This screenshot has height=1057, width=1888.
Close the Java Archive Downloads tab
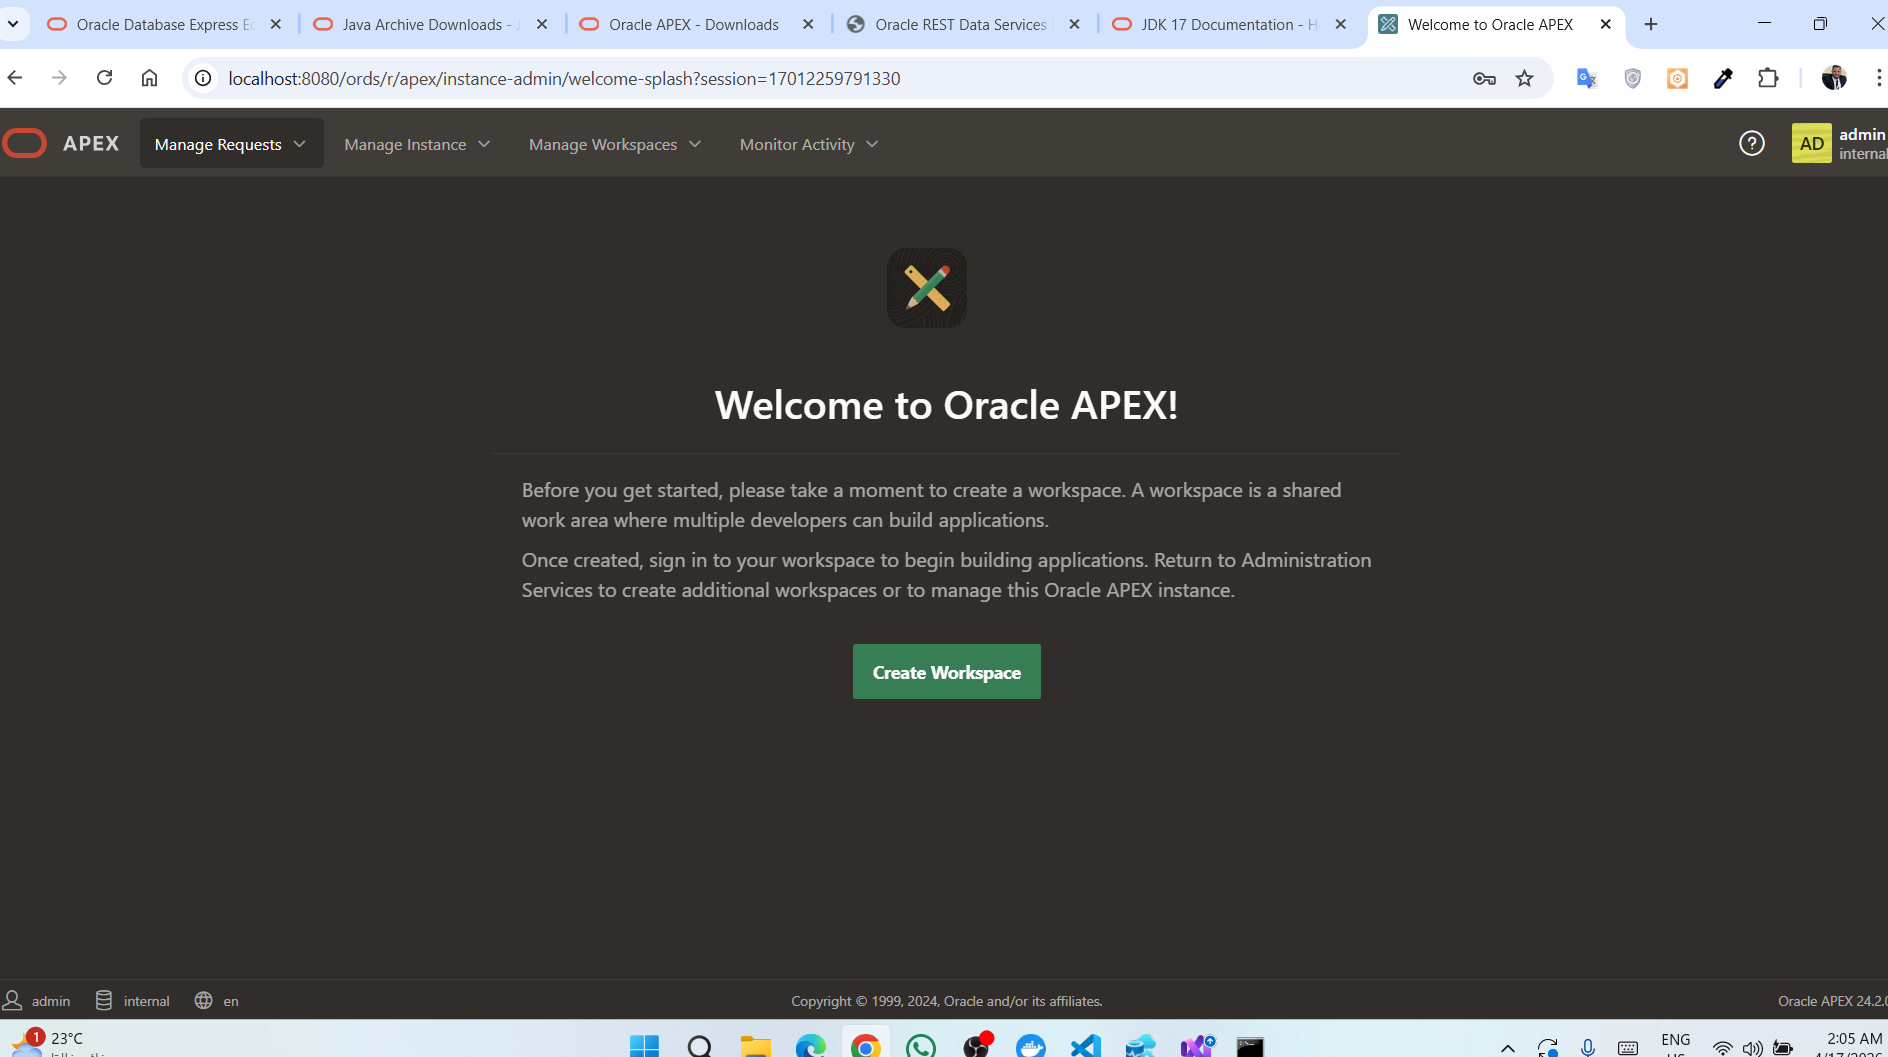[x=542, y=24]
